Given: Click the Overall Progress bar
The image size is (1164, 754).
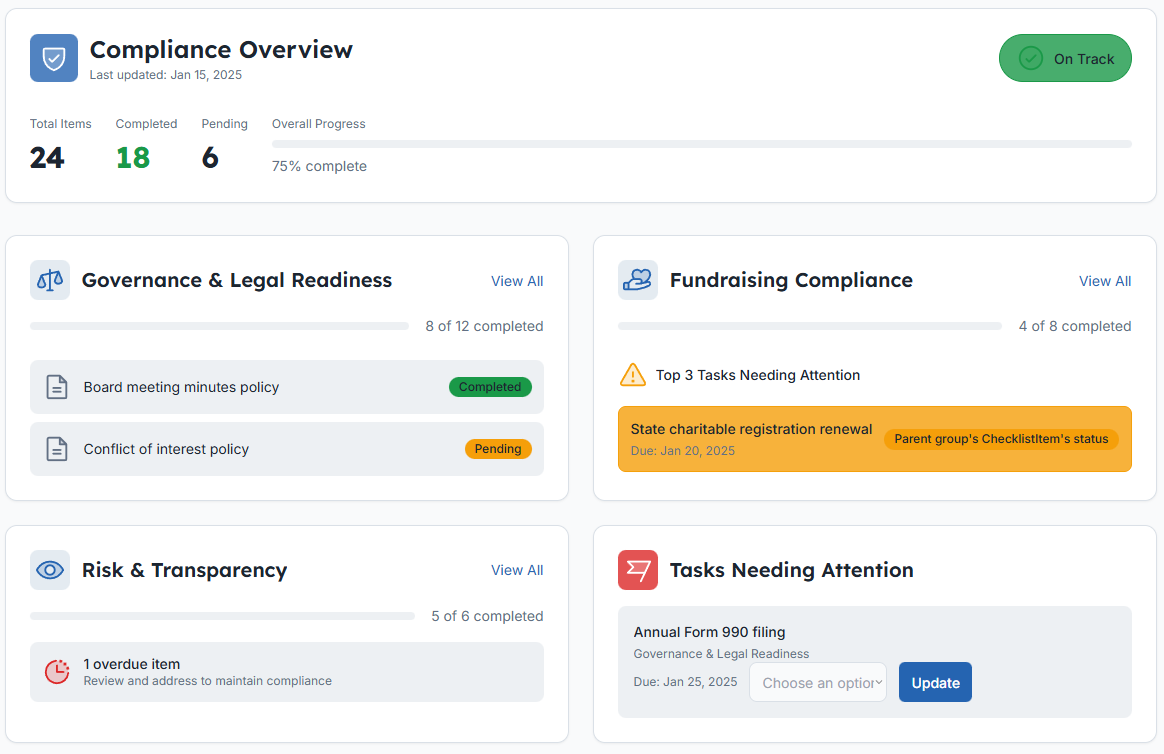Looking at the screenshot, I should click(x=701, y=144).
